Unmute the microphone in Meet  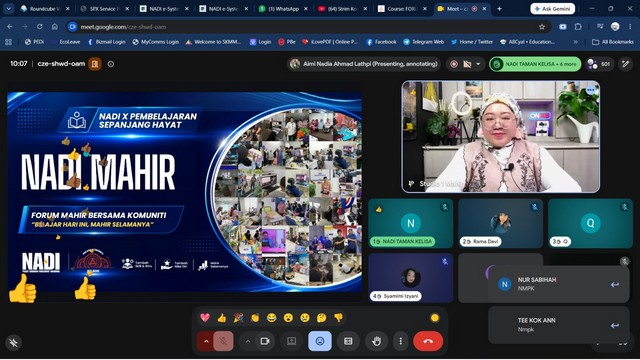coord(223,341)
